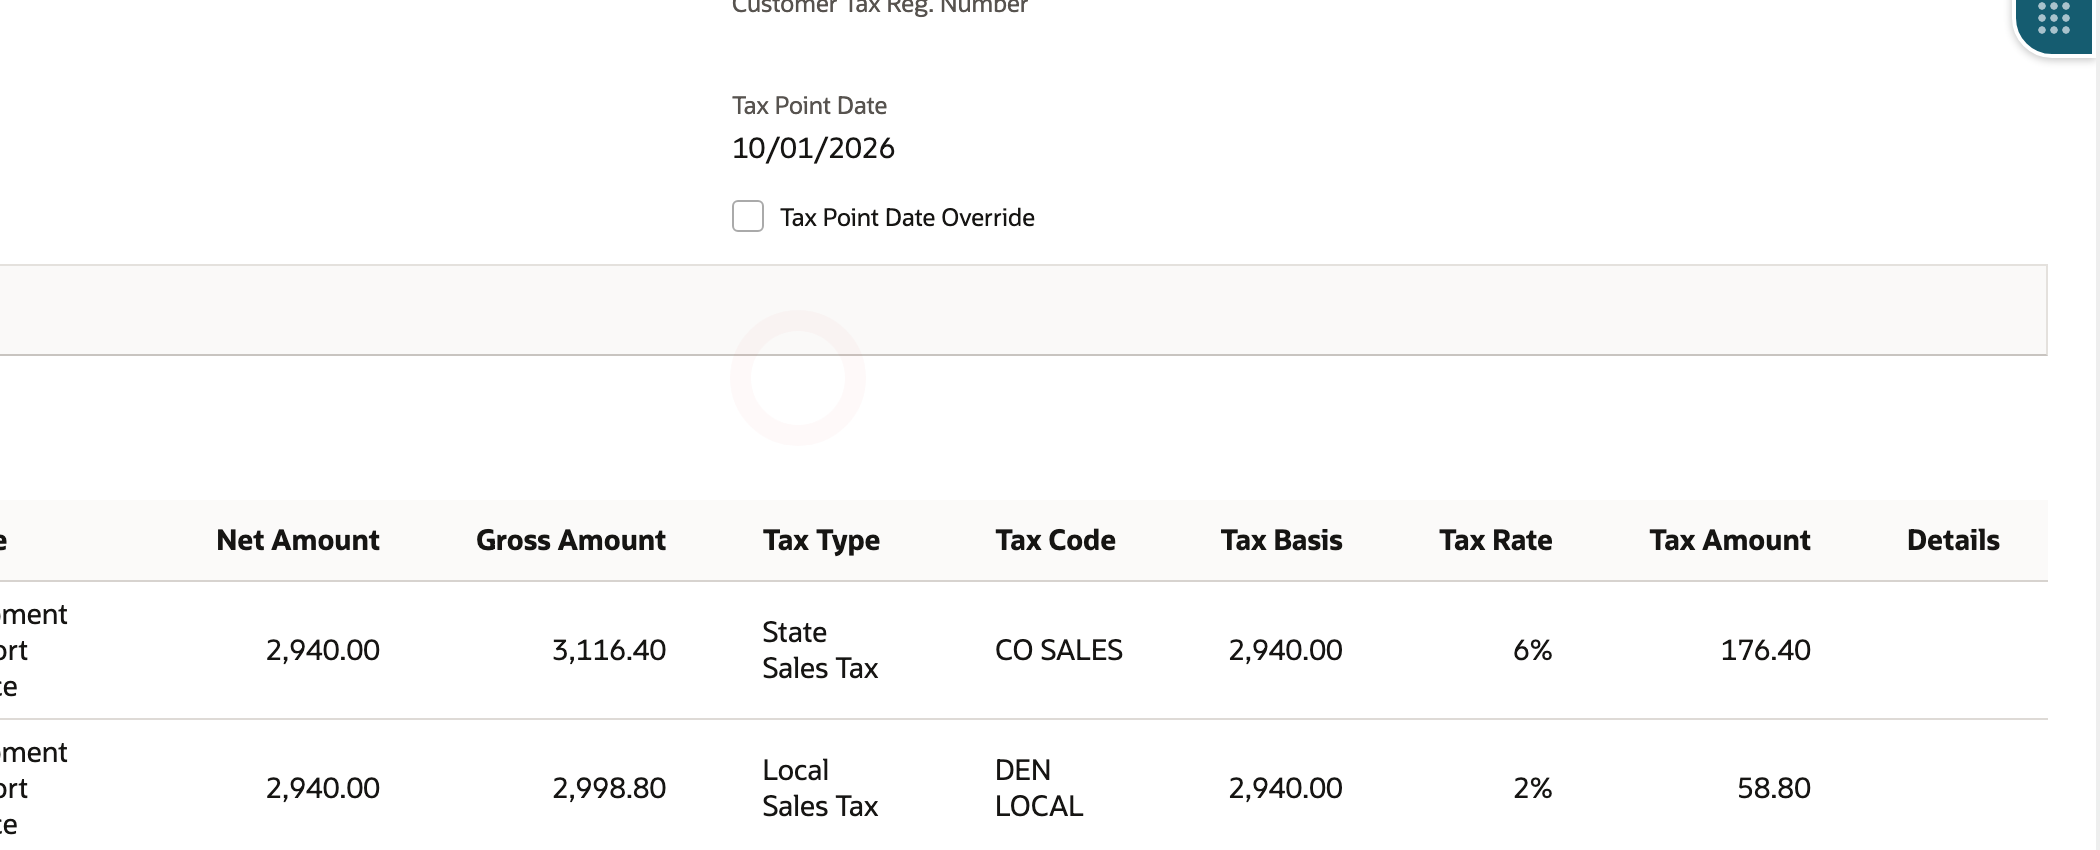The height and width of the screenshot is (850, 2100).
Task: Click the Tax Code column header
Action: 1055,540
